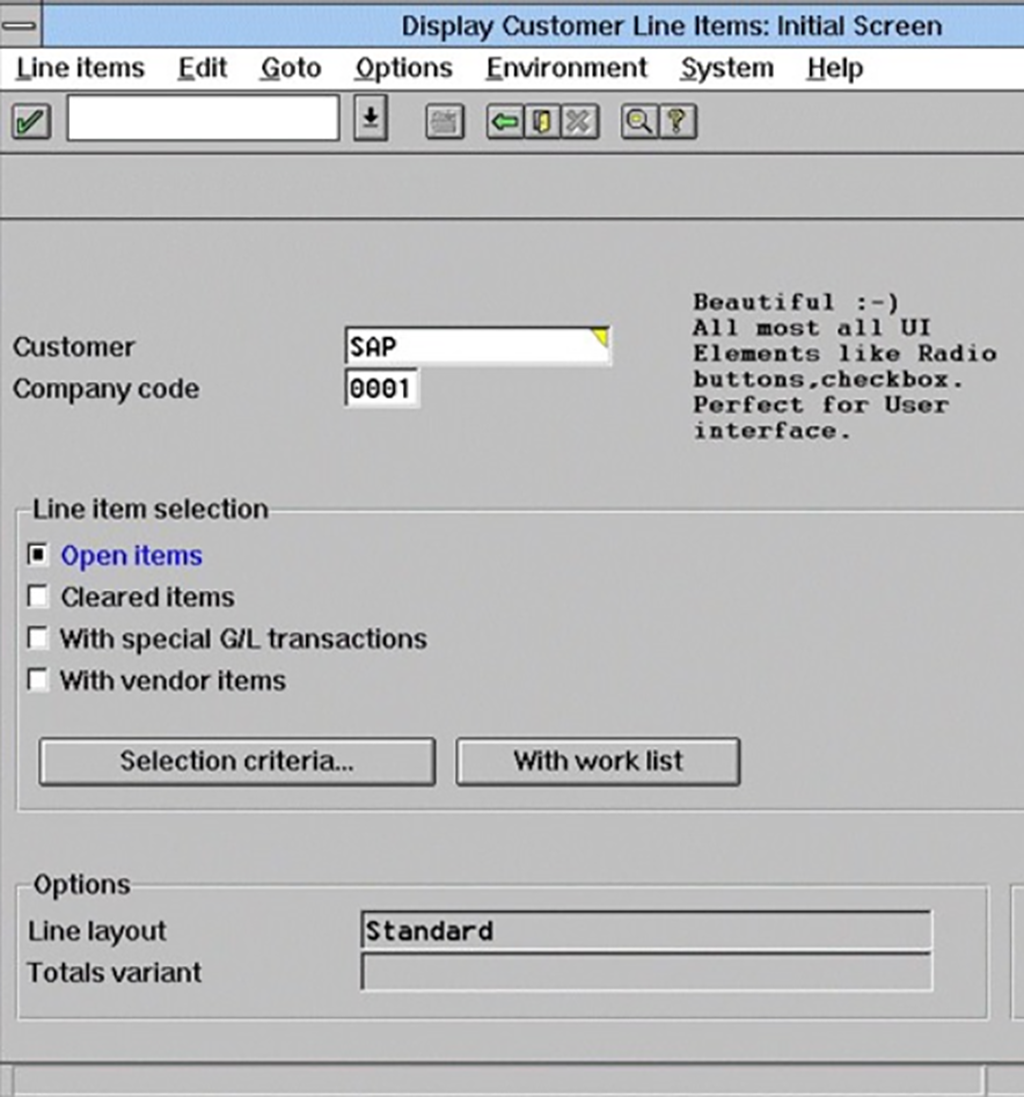Tick the With vendor items checkbox

tap(38, 681)
